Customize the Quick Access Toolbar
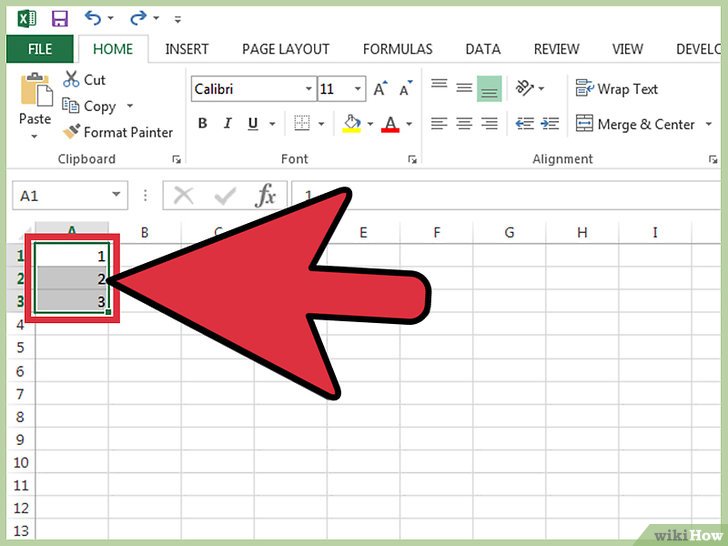The height and width of the screenshot is (546, 728). click(x=177, y=19)
